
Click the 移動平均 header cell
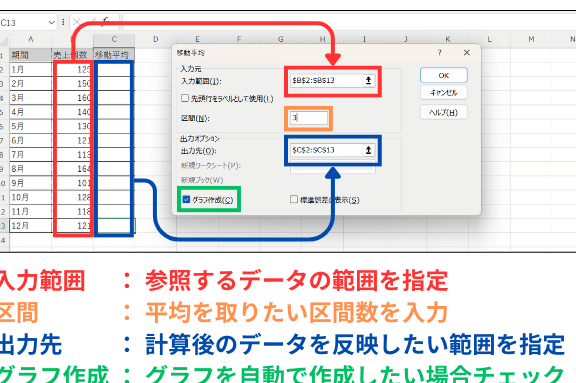114,55
